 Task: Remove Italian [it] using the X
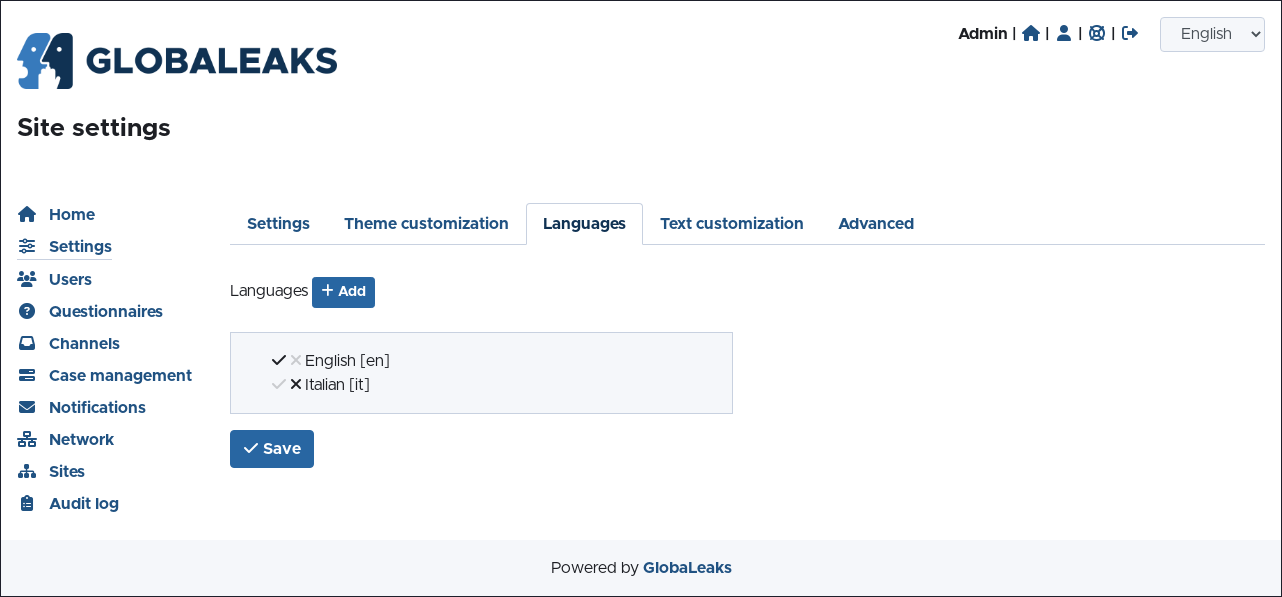(296, 384)
